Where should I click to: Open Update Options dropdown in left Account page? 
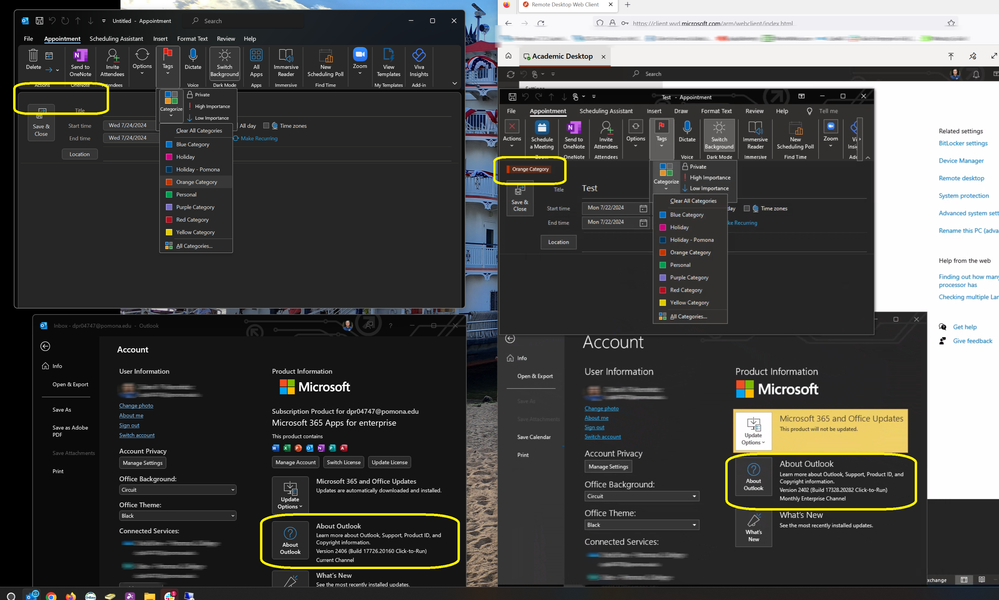pos(290,495)
